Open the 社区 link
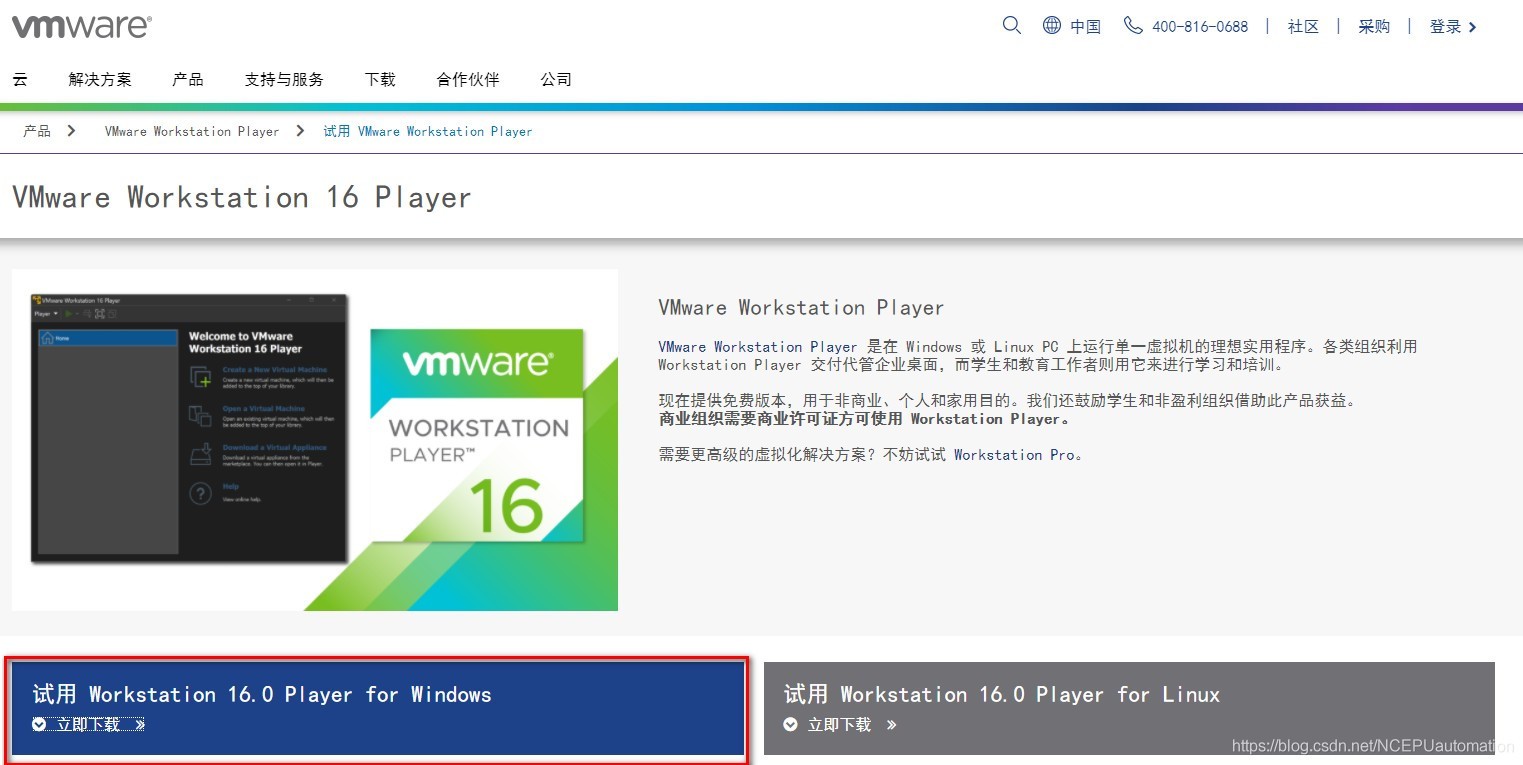Screen dimensions: 1523x765 pos(1304,27)
